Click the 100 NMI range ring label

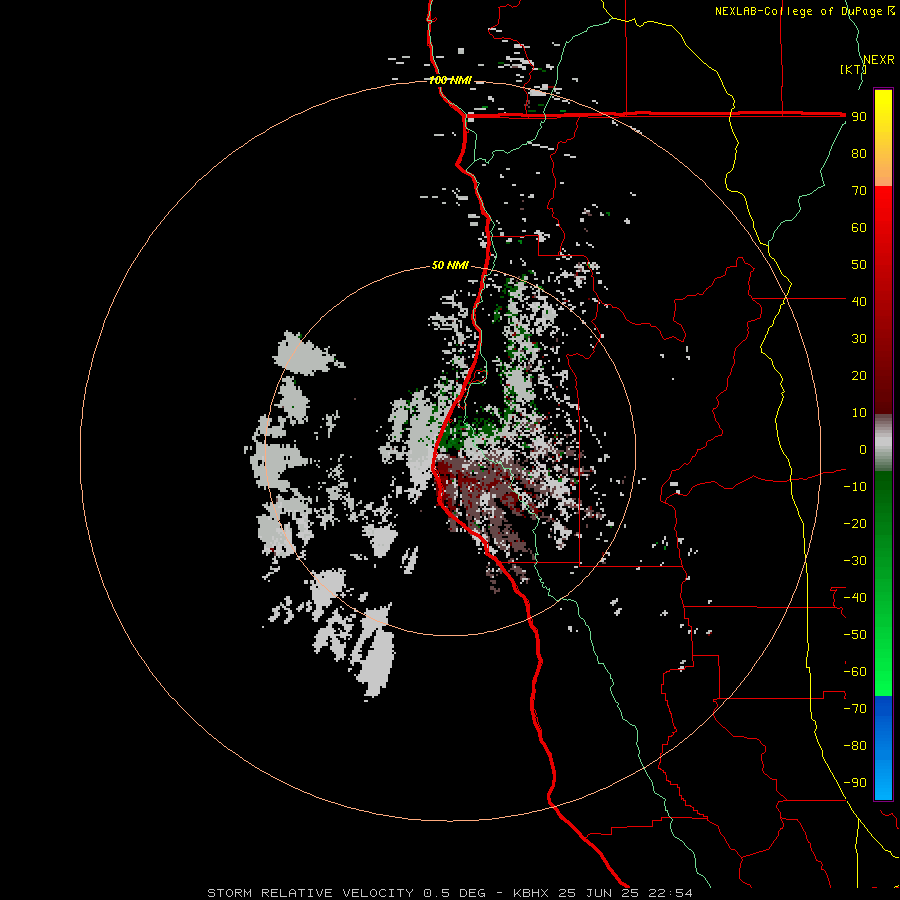[x=450, y=80]
